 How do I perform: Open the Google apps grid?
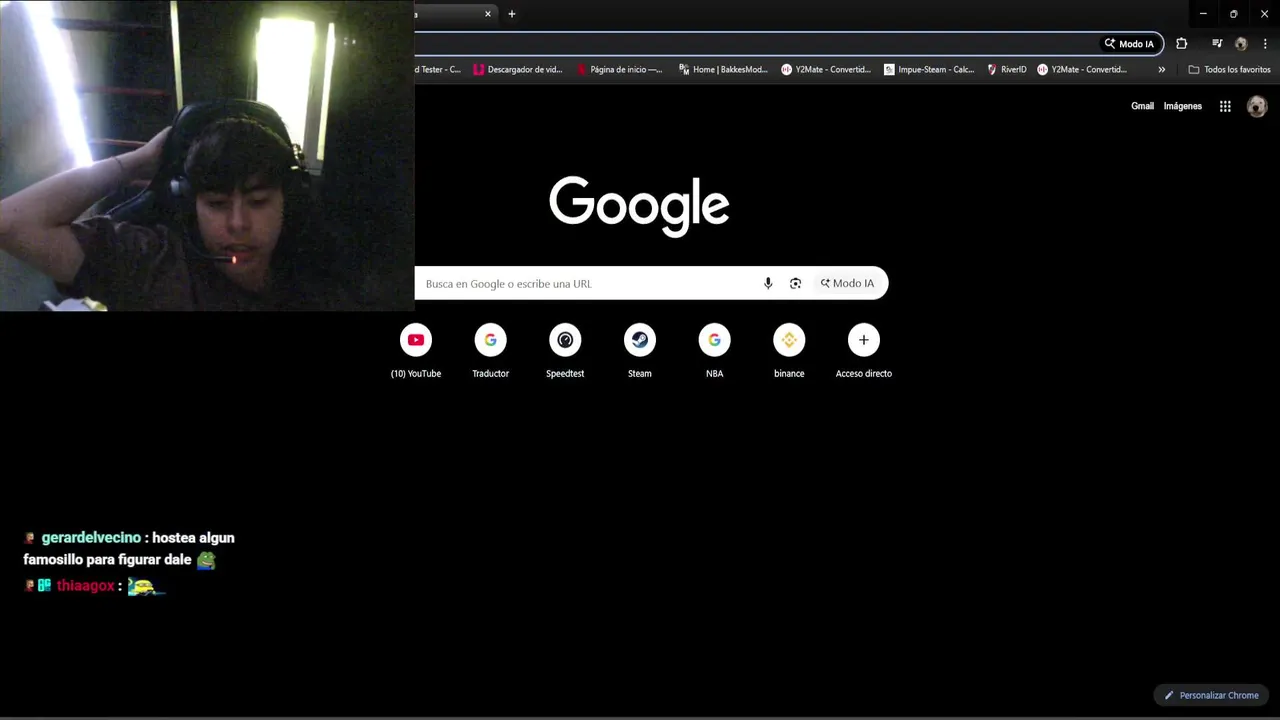coord(1225,106)
